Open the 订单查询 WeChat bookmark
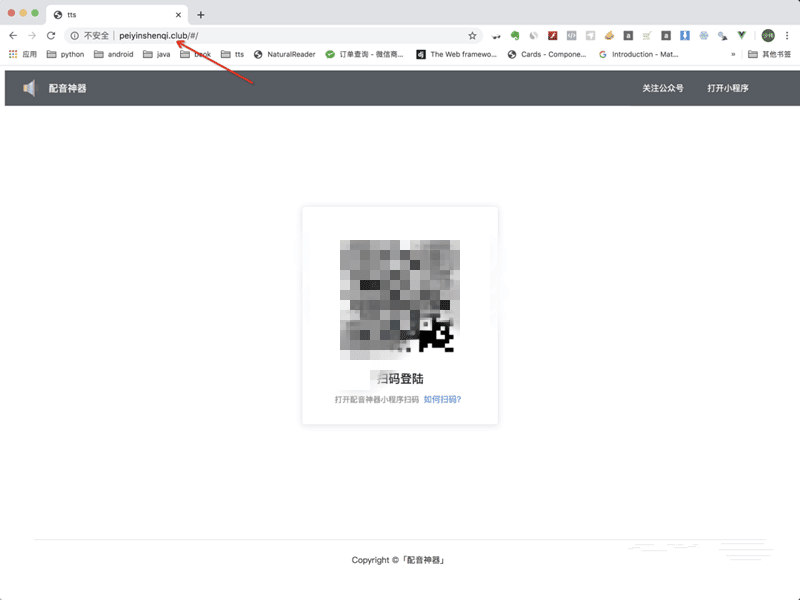Image resolution: width=800 pixels, height=600 pixels. click(x=364, y=54)
